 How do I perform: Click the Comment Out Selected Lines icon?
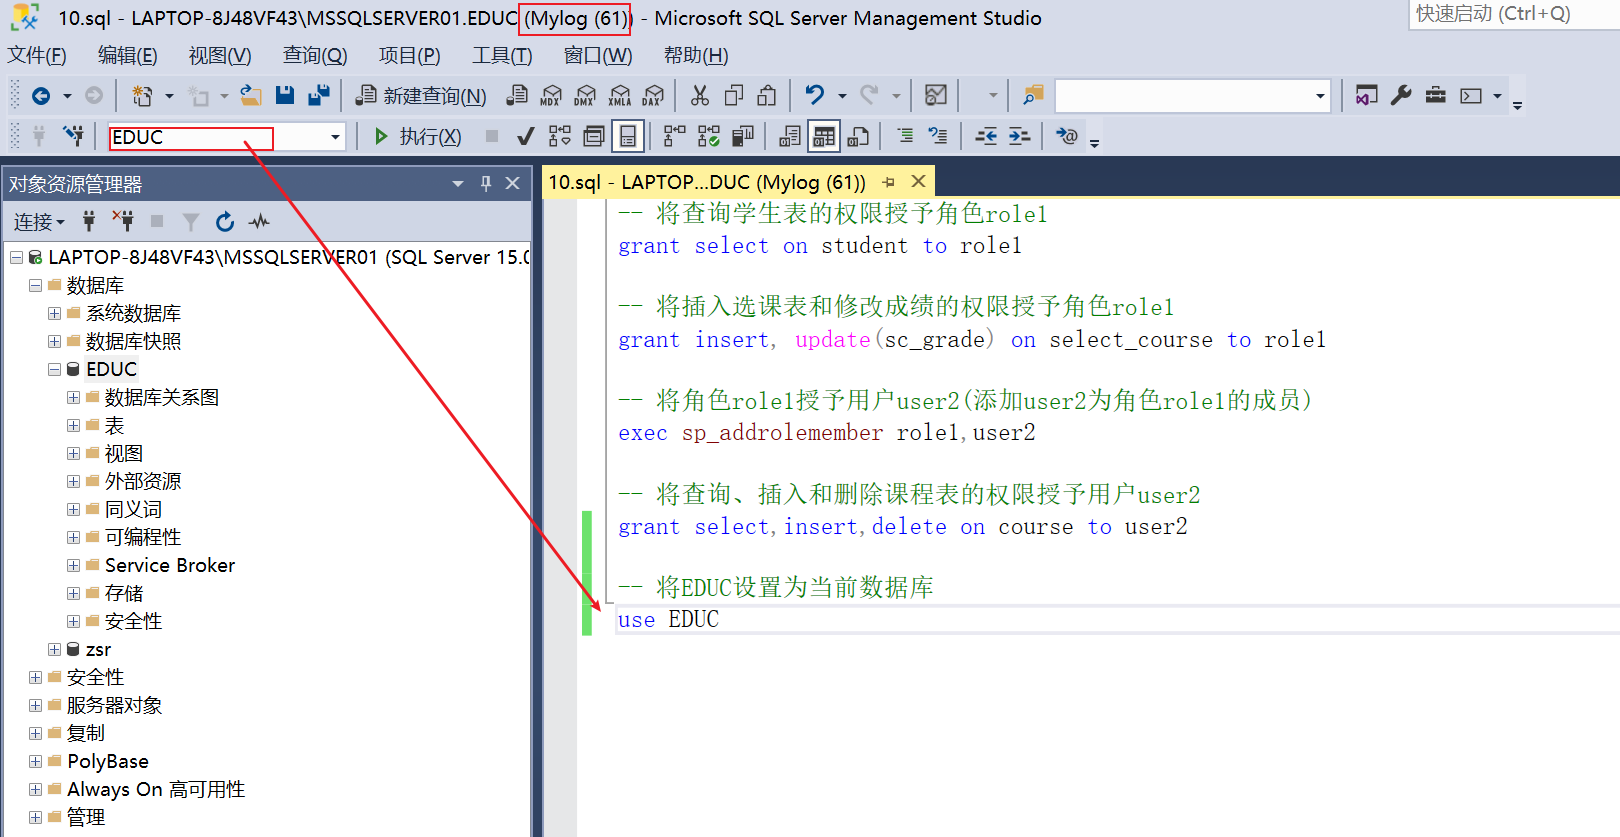coord(904,136)
